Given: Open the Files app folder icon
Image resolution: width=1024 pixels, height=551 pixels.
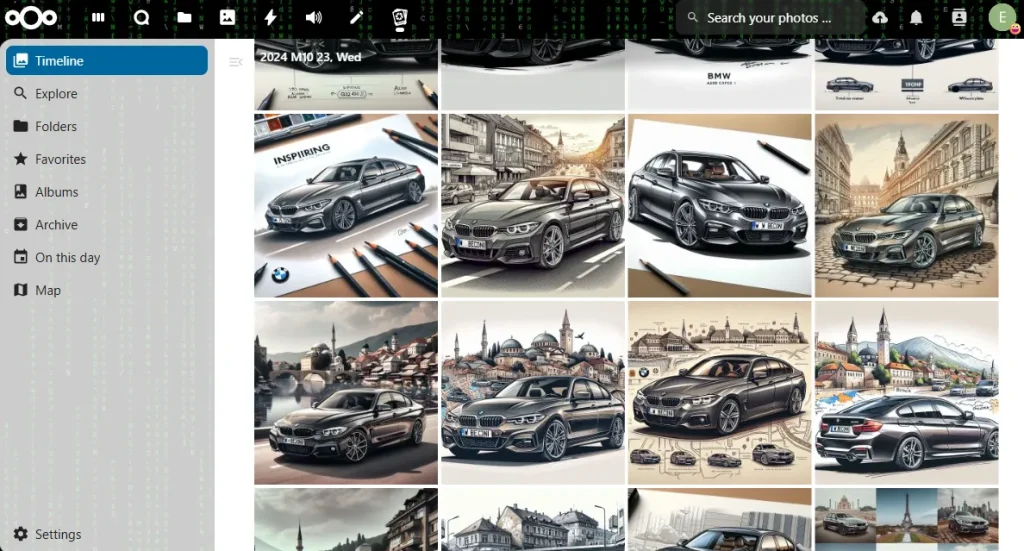Looking at the screenshot, I should click(x=184, y=18).
